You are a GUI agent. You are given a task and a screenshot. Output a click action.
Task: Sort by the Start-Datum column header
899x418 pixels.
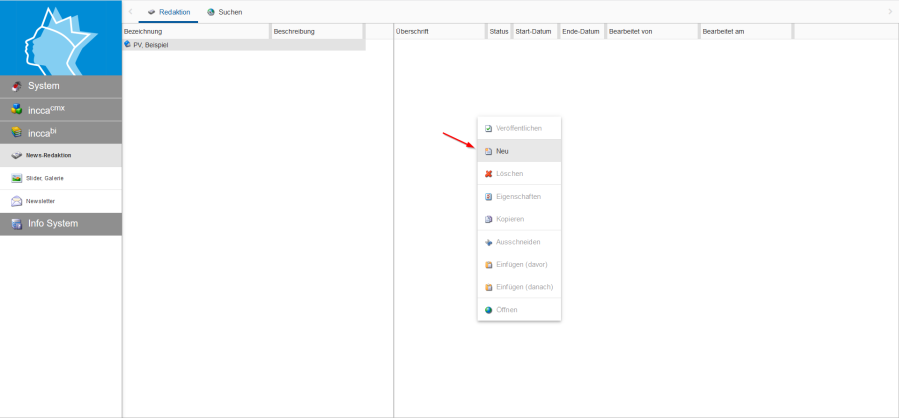534,31
